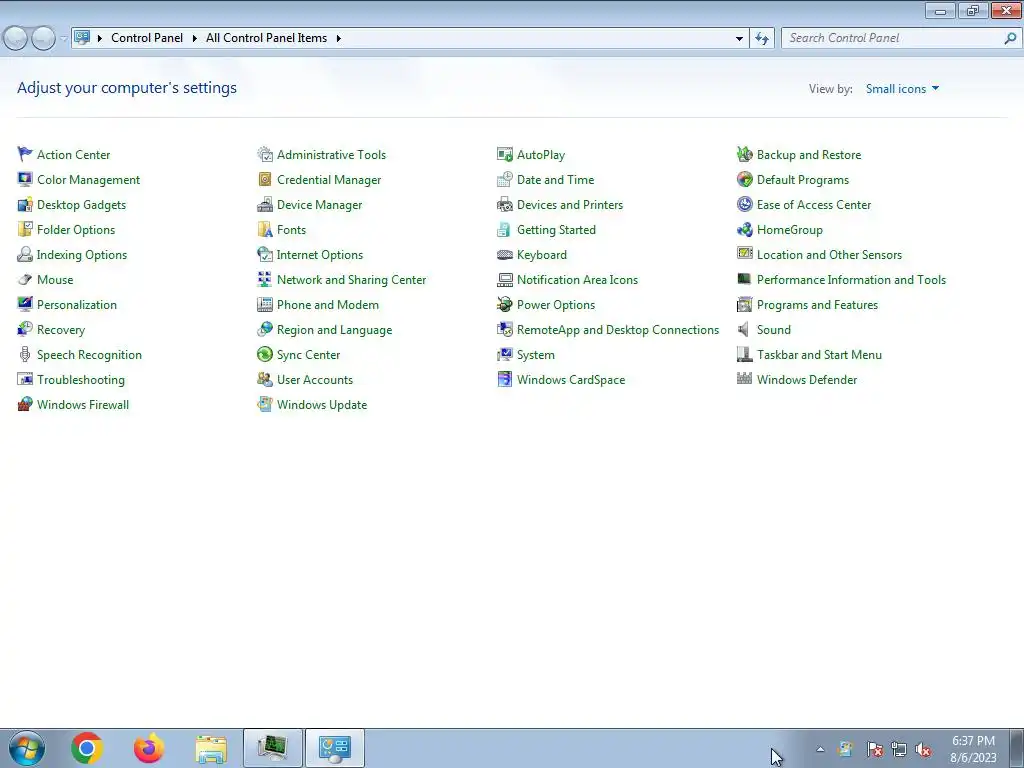Open the Windows Start orb

pos(27,748)
